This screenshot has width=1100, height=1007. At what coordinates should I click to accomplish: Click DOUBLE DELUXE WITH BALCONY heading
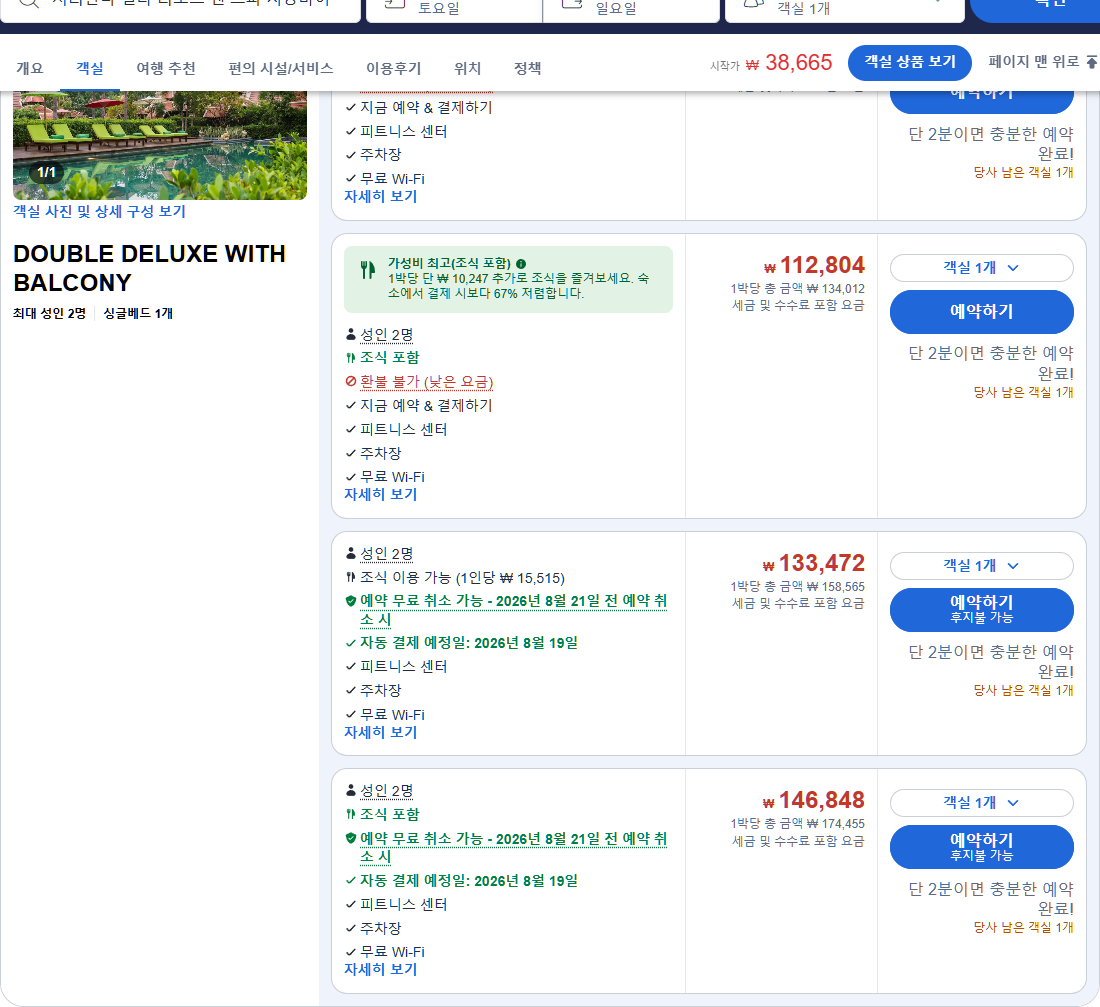pos(149,268)
